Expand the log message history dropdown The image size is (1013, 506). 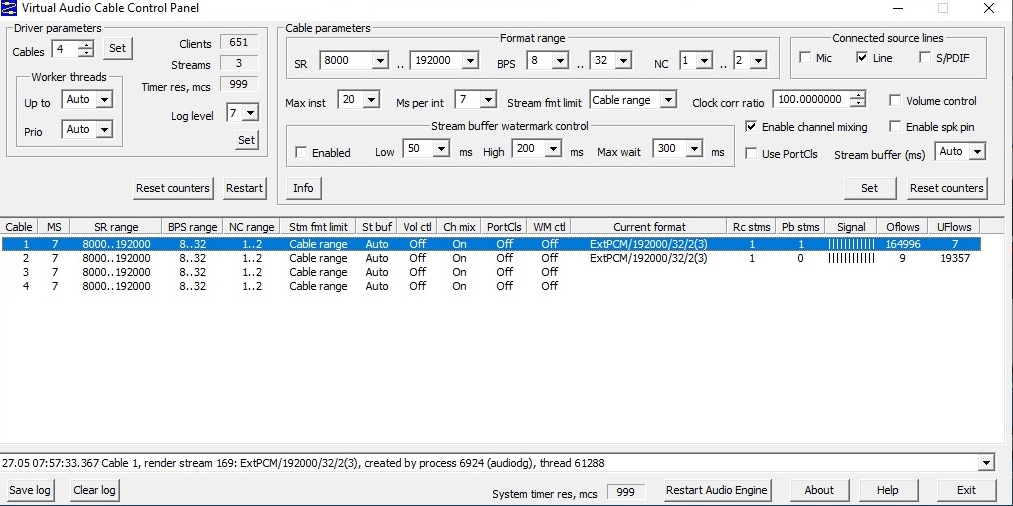tap(986, 463)
